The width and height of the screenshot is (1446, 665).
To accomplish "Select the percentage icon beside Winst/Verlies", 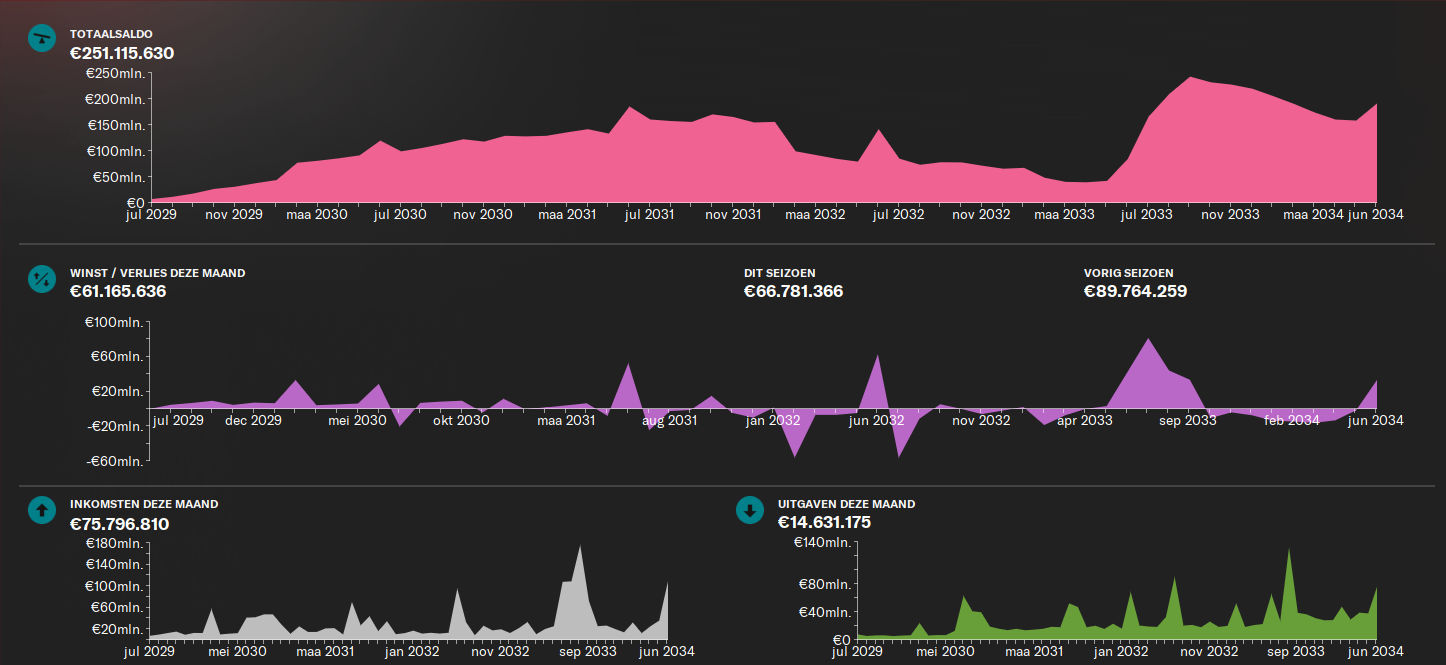I will click(x=40, y=280).
